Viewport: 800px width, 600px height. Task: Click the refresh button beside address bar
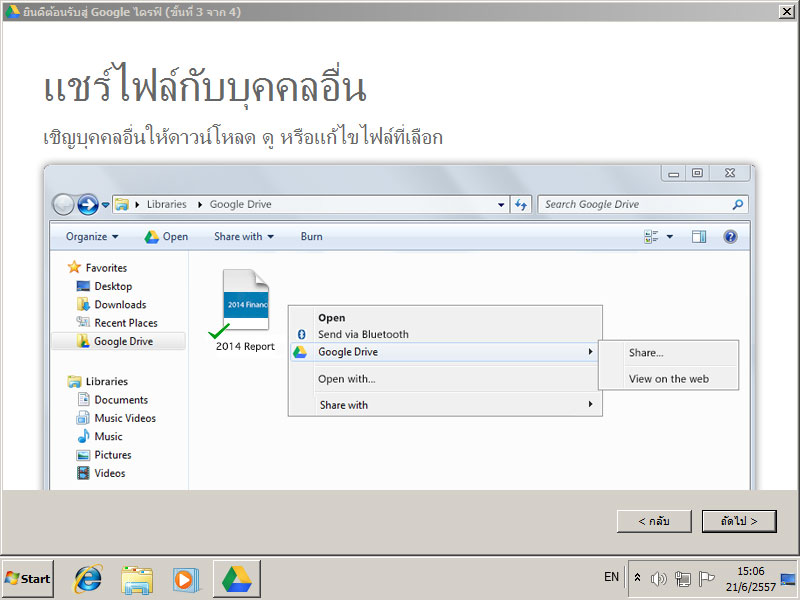coord(520,205)
